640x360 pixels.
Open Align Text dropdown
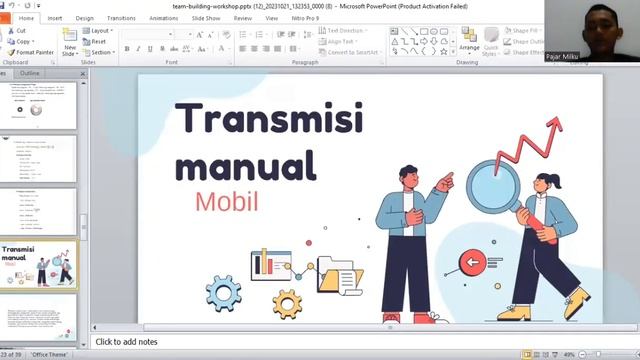point(338,42)
